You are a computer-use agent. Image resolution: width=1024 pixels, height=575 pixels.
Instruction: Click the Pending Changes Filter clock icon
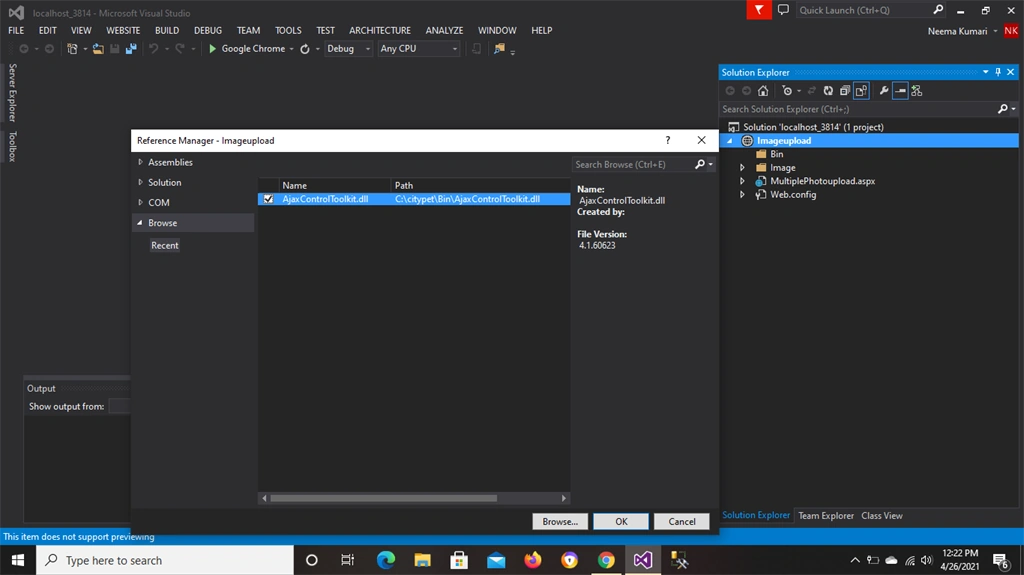click(x=788, y=91)
